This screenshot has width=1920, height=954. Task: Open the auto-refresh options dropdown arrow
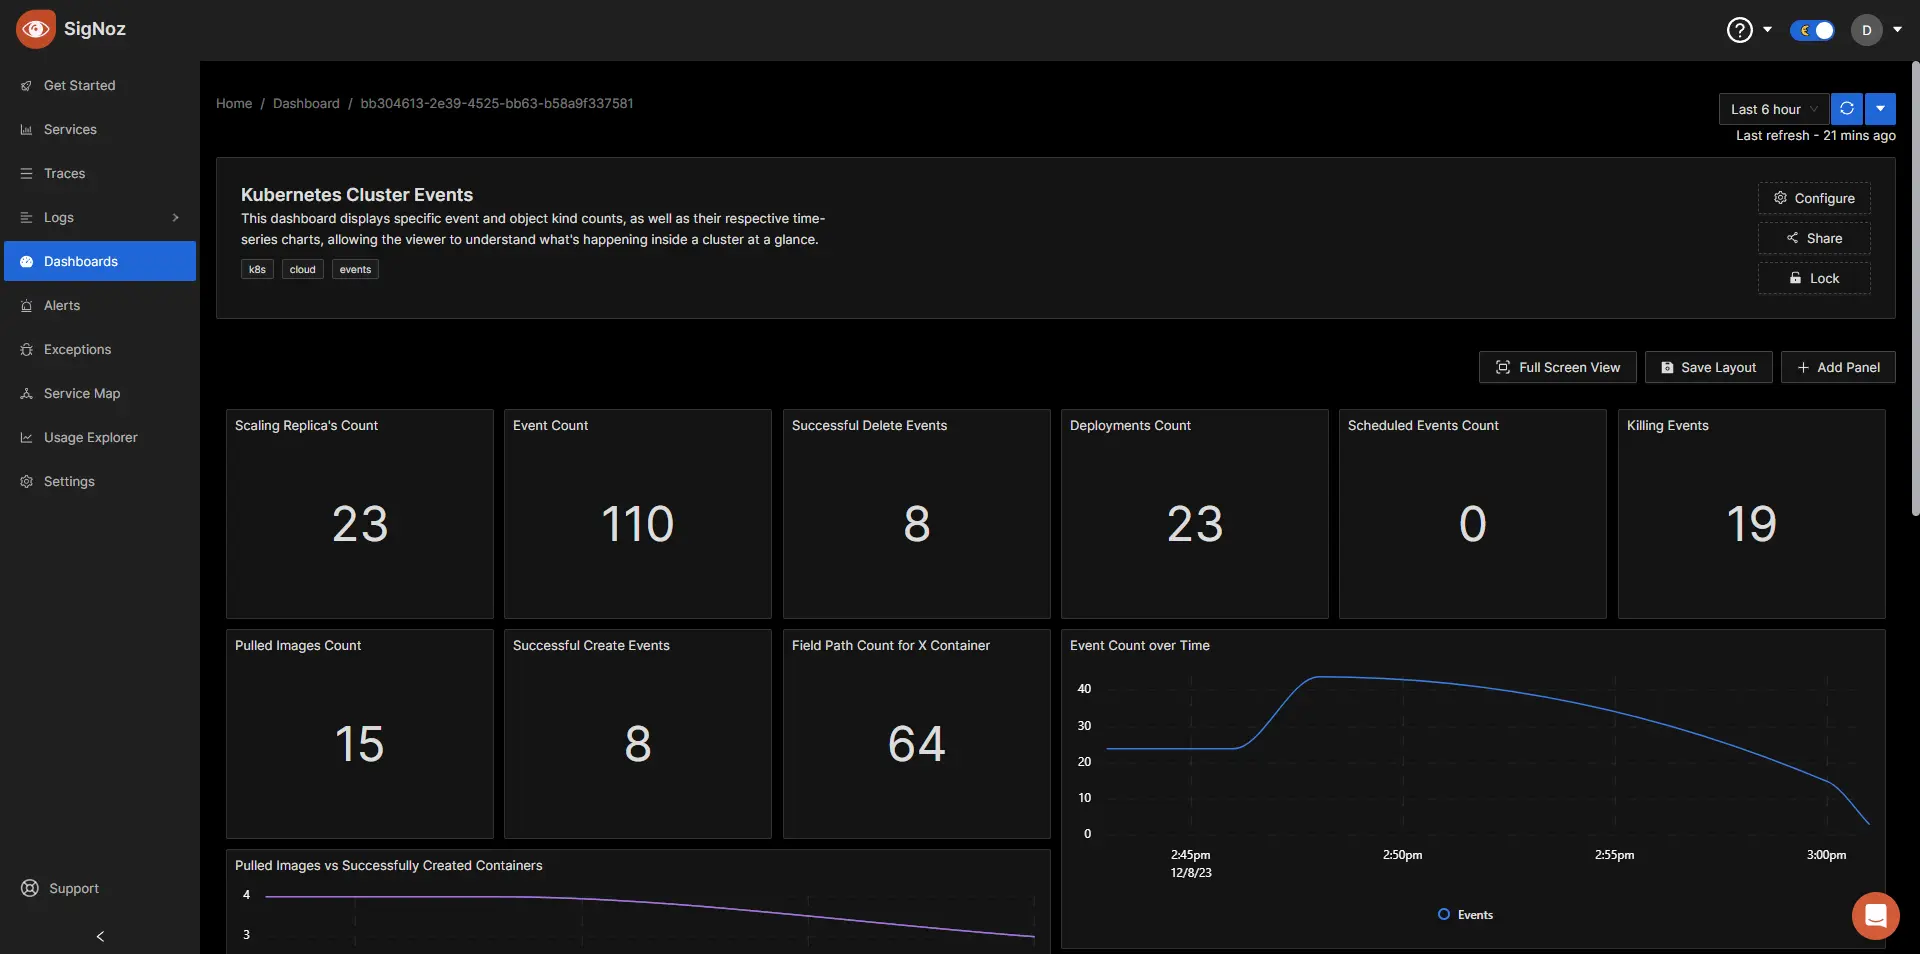[1880, 109]
